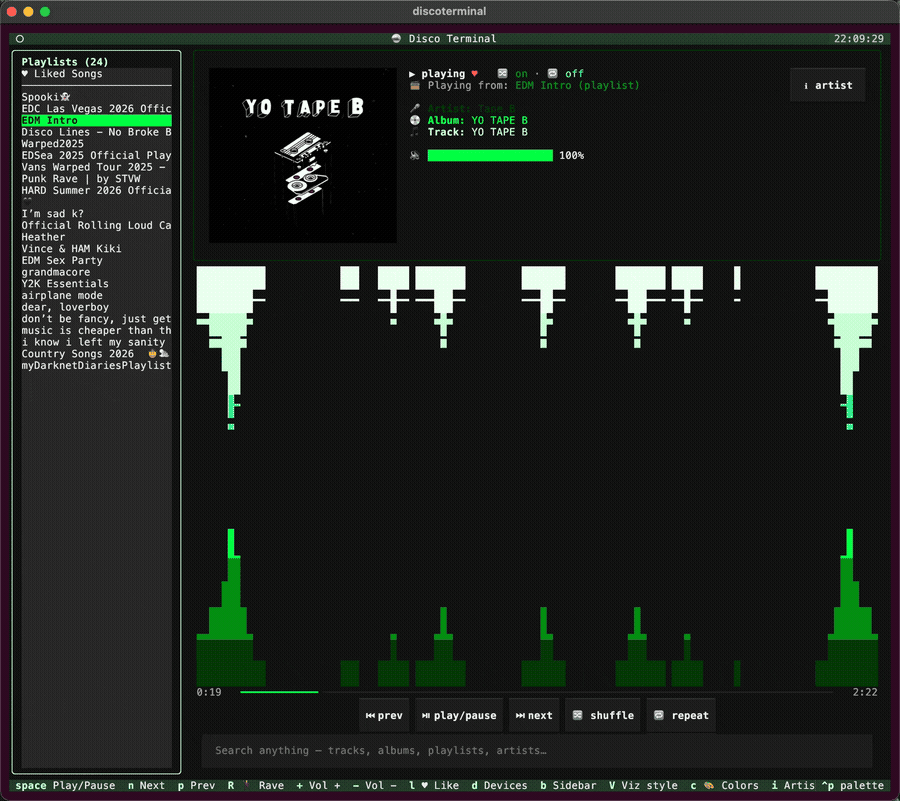Toggle Sidebar via footer shortcut
Viewport: 900px width, 801px height.
[568, 786]
